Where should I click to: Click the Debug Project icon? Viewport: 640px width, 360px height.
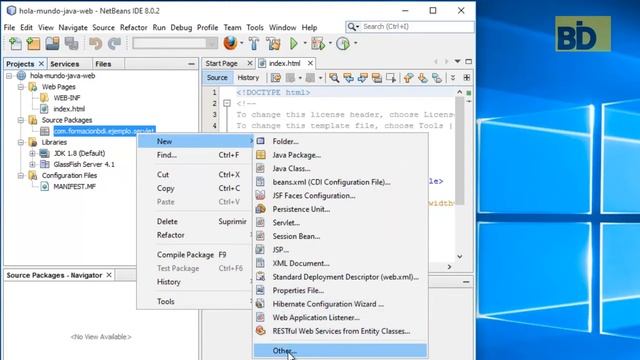pos(318,43)
